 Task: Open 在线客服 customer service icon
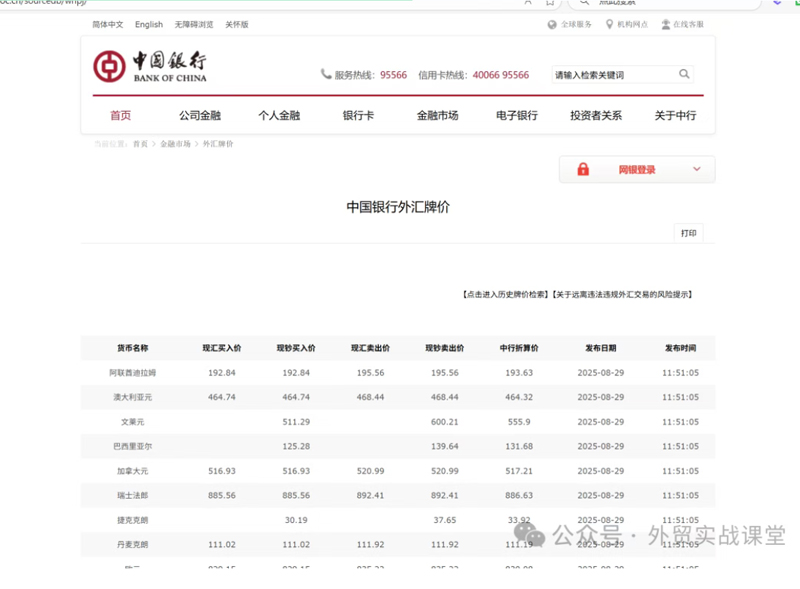coord(666,25)
